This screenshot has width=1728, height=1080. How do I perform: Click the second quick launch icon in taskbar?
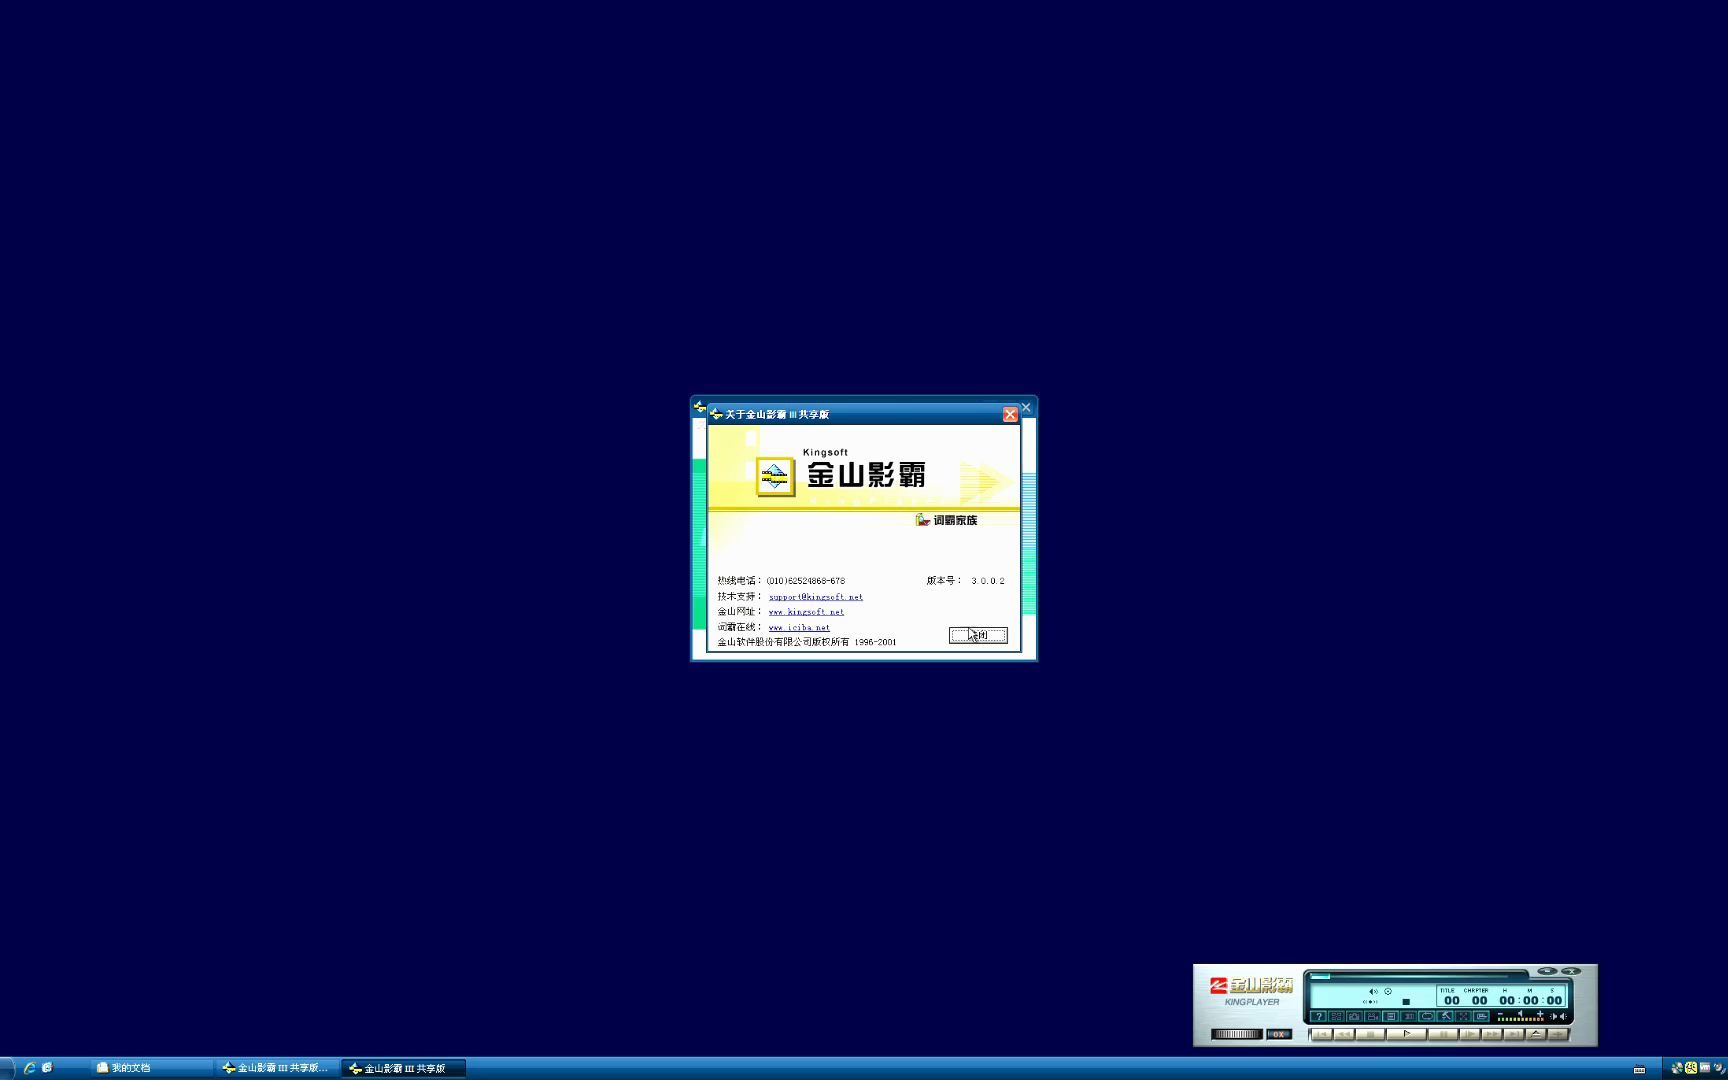point(47,1068)
